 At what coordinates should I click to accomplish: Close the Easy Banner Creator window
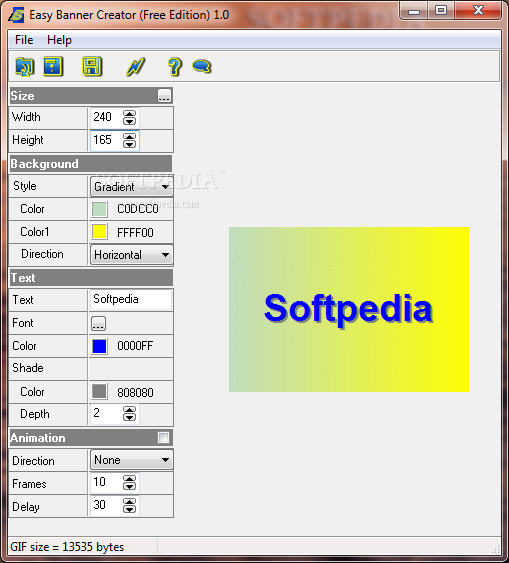(478, 10)
